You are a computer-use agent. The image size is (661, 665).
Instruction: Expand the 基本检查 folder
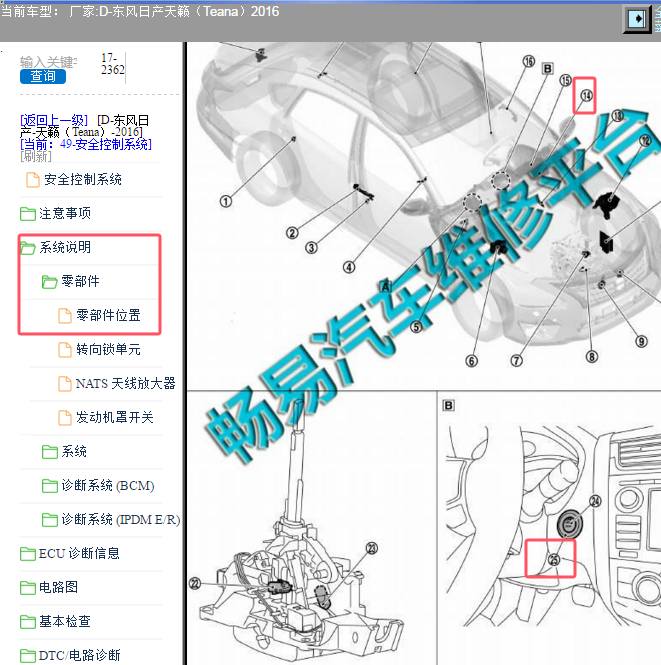coord(65,621)
